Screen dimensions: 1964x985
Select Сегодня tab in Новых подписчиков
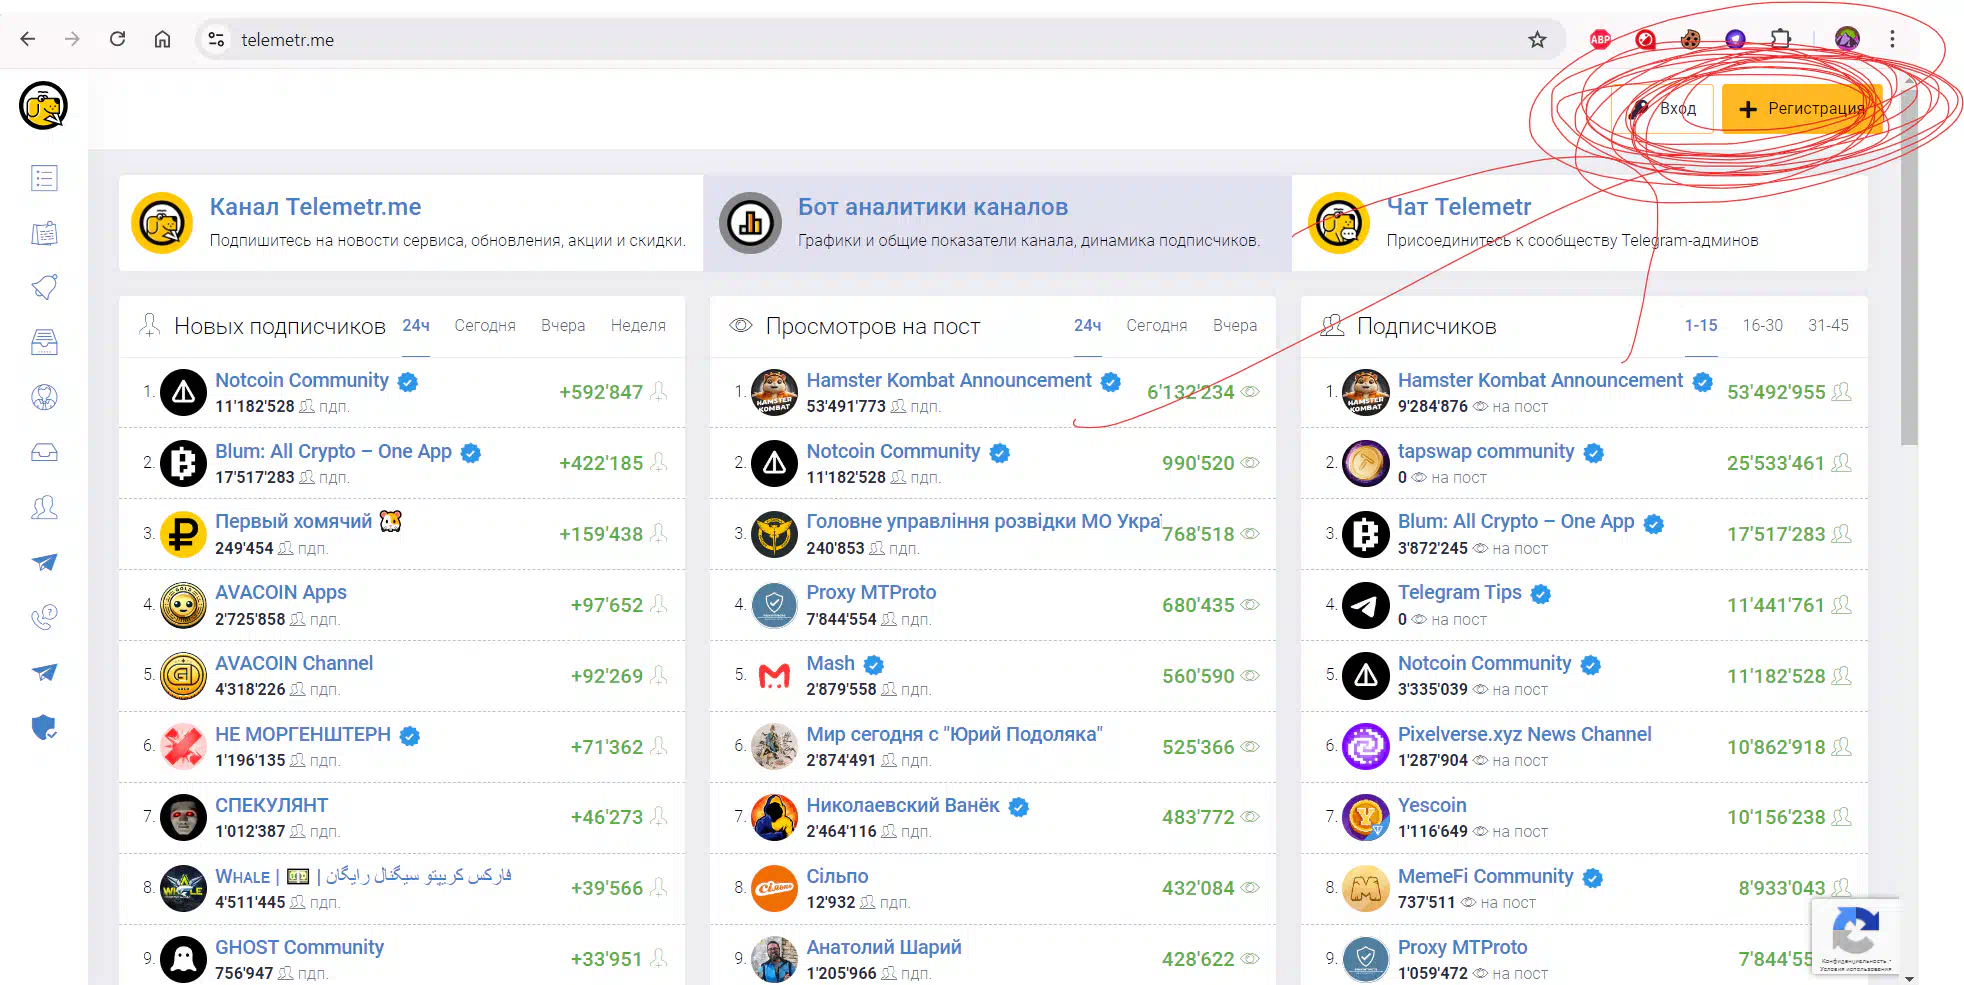click(485, 326)
